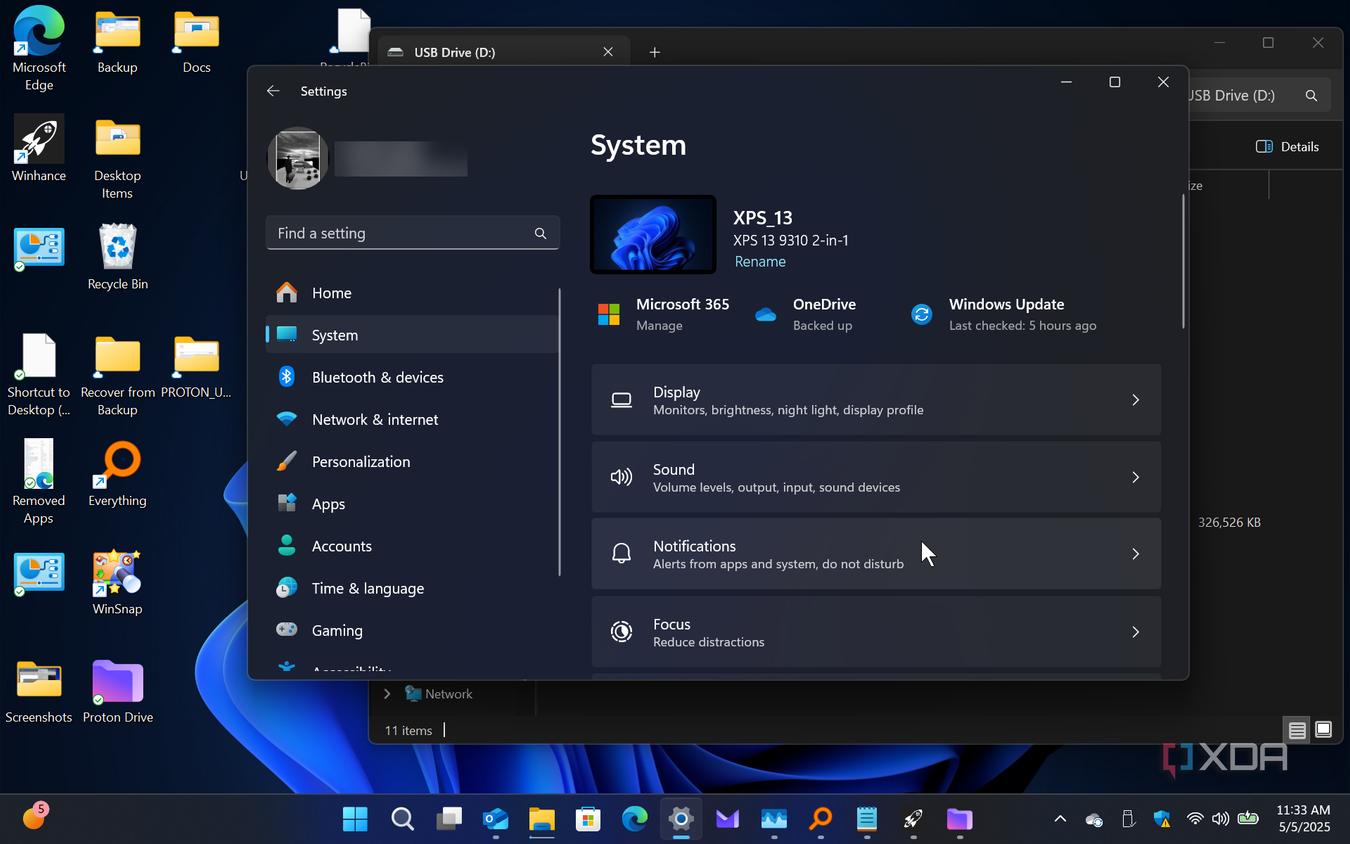
Task: Select Apps in the Settings sidebar
Action: [412, 504]
